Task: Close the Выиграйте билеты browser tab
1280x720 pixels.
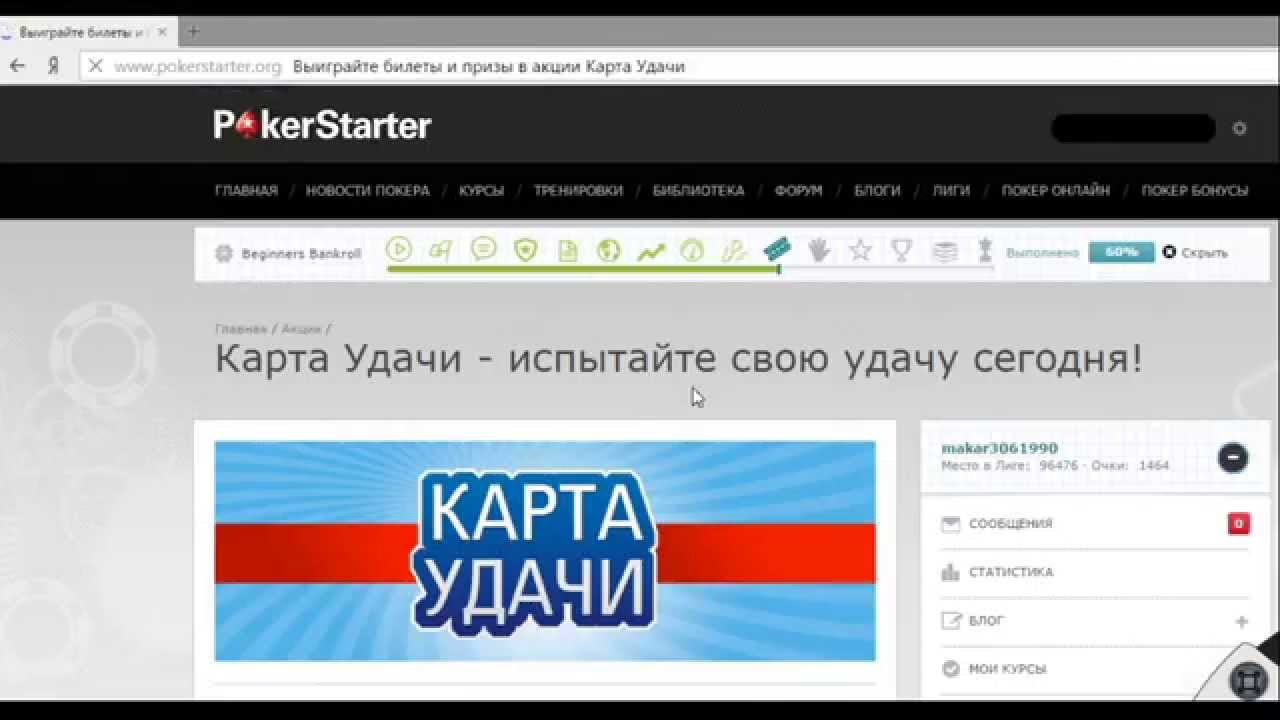Action: (x=162, y=32)
